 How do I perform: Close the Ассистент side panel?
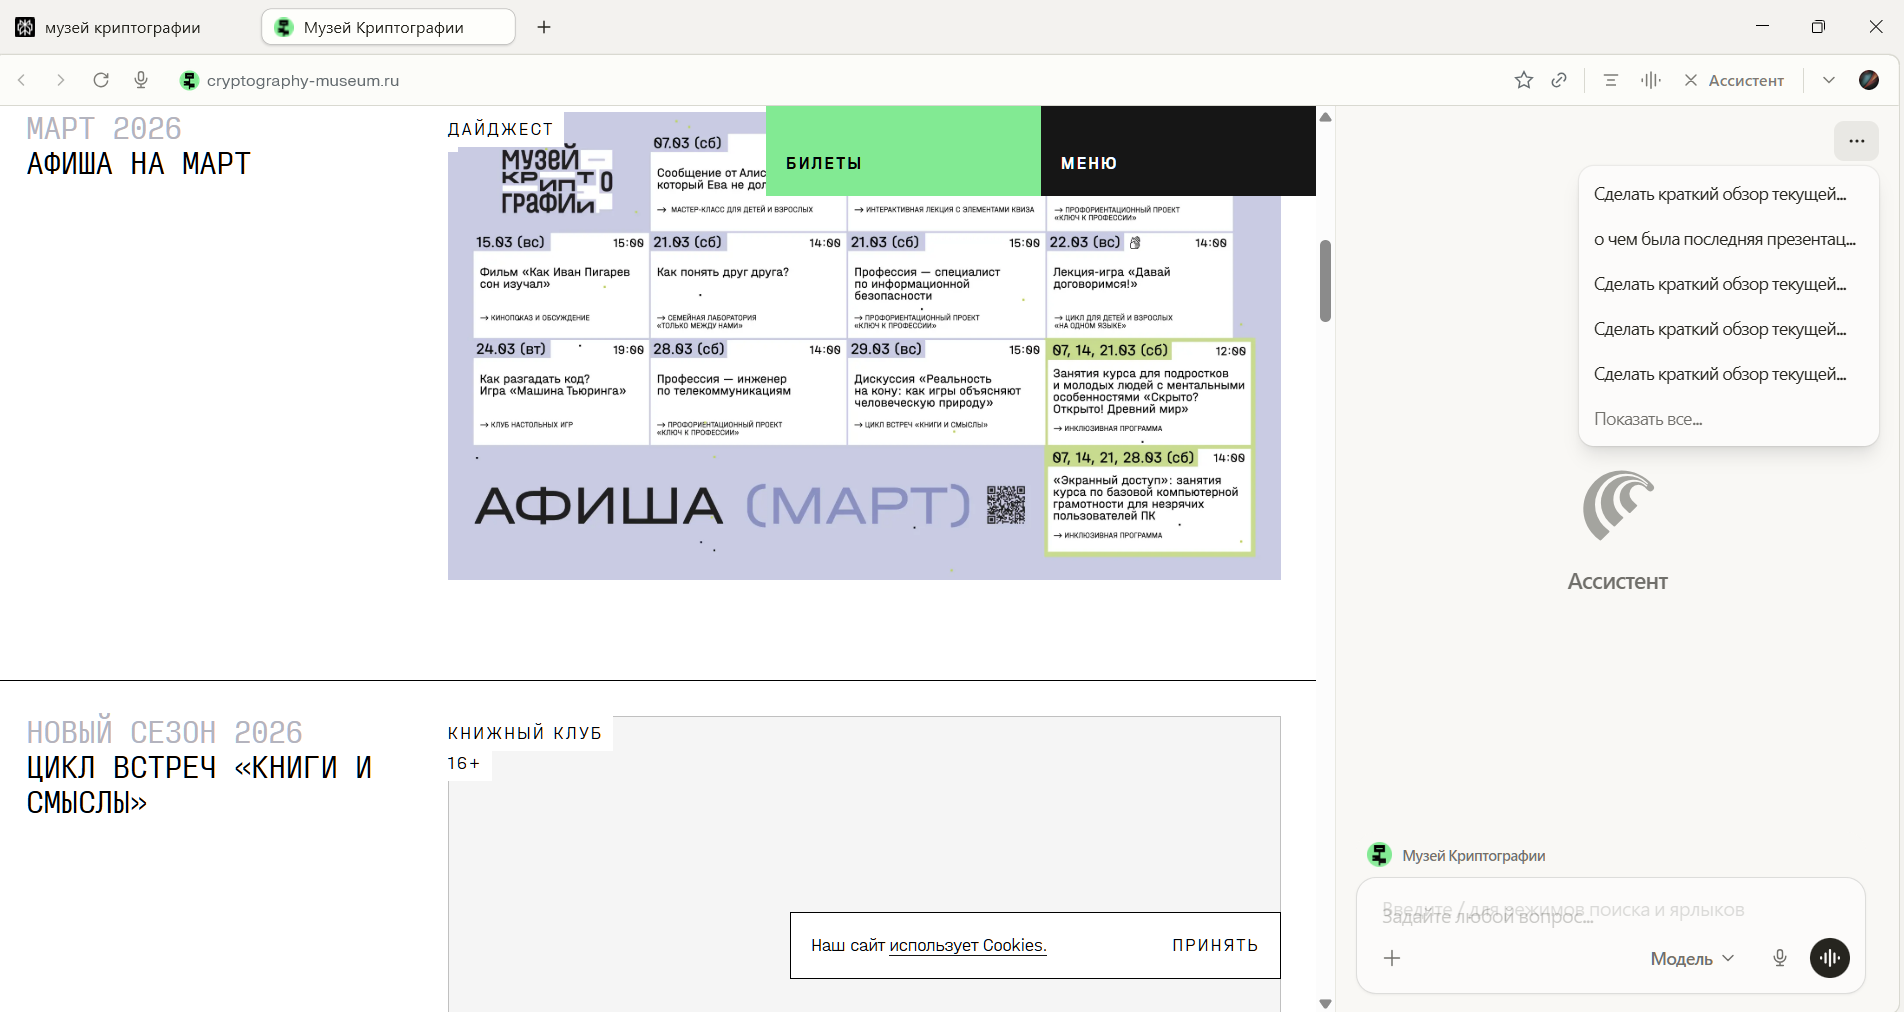click(1691, 80)
